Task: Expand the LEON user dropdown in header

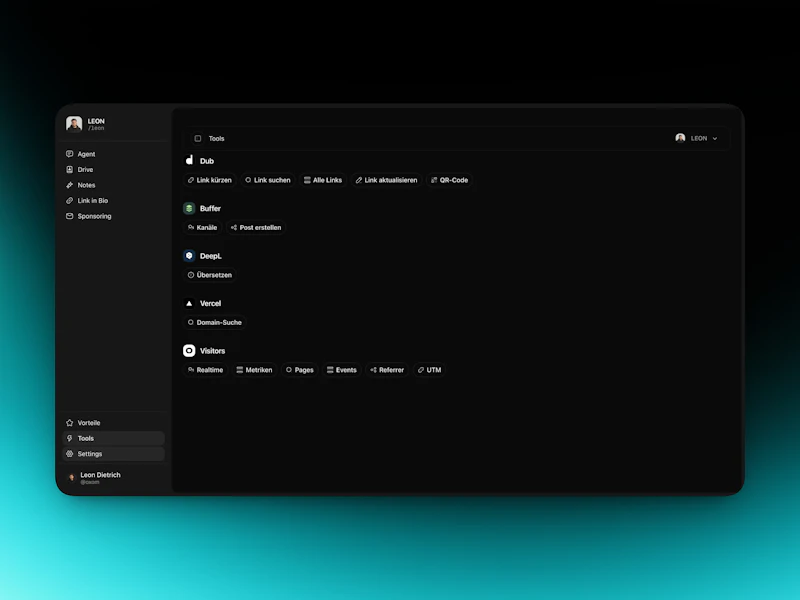Action: [696, 138]
